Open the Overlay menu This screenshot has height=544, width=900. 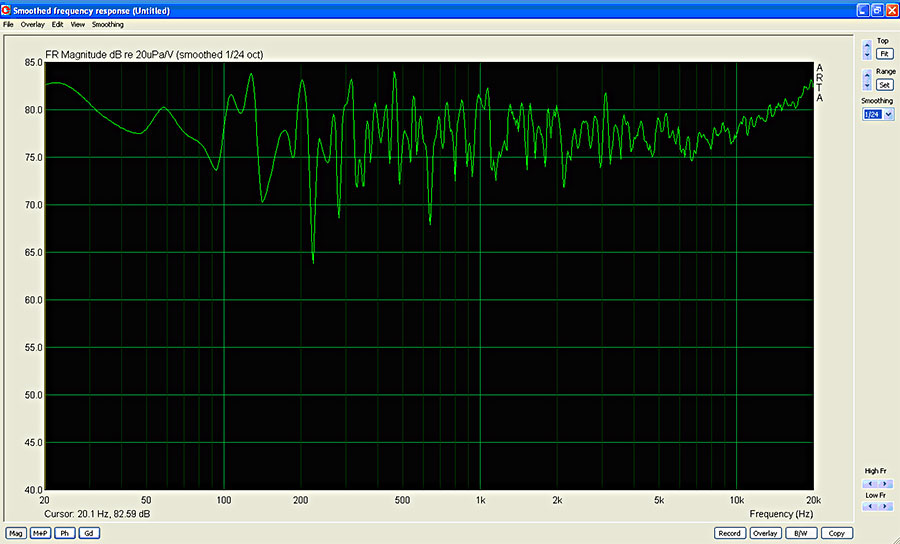(x=33, y=25)
